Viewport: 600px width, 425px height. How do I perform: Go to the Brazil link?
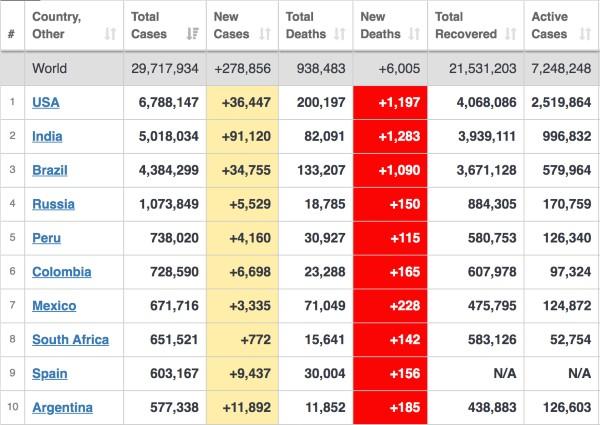click(50, 170)
